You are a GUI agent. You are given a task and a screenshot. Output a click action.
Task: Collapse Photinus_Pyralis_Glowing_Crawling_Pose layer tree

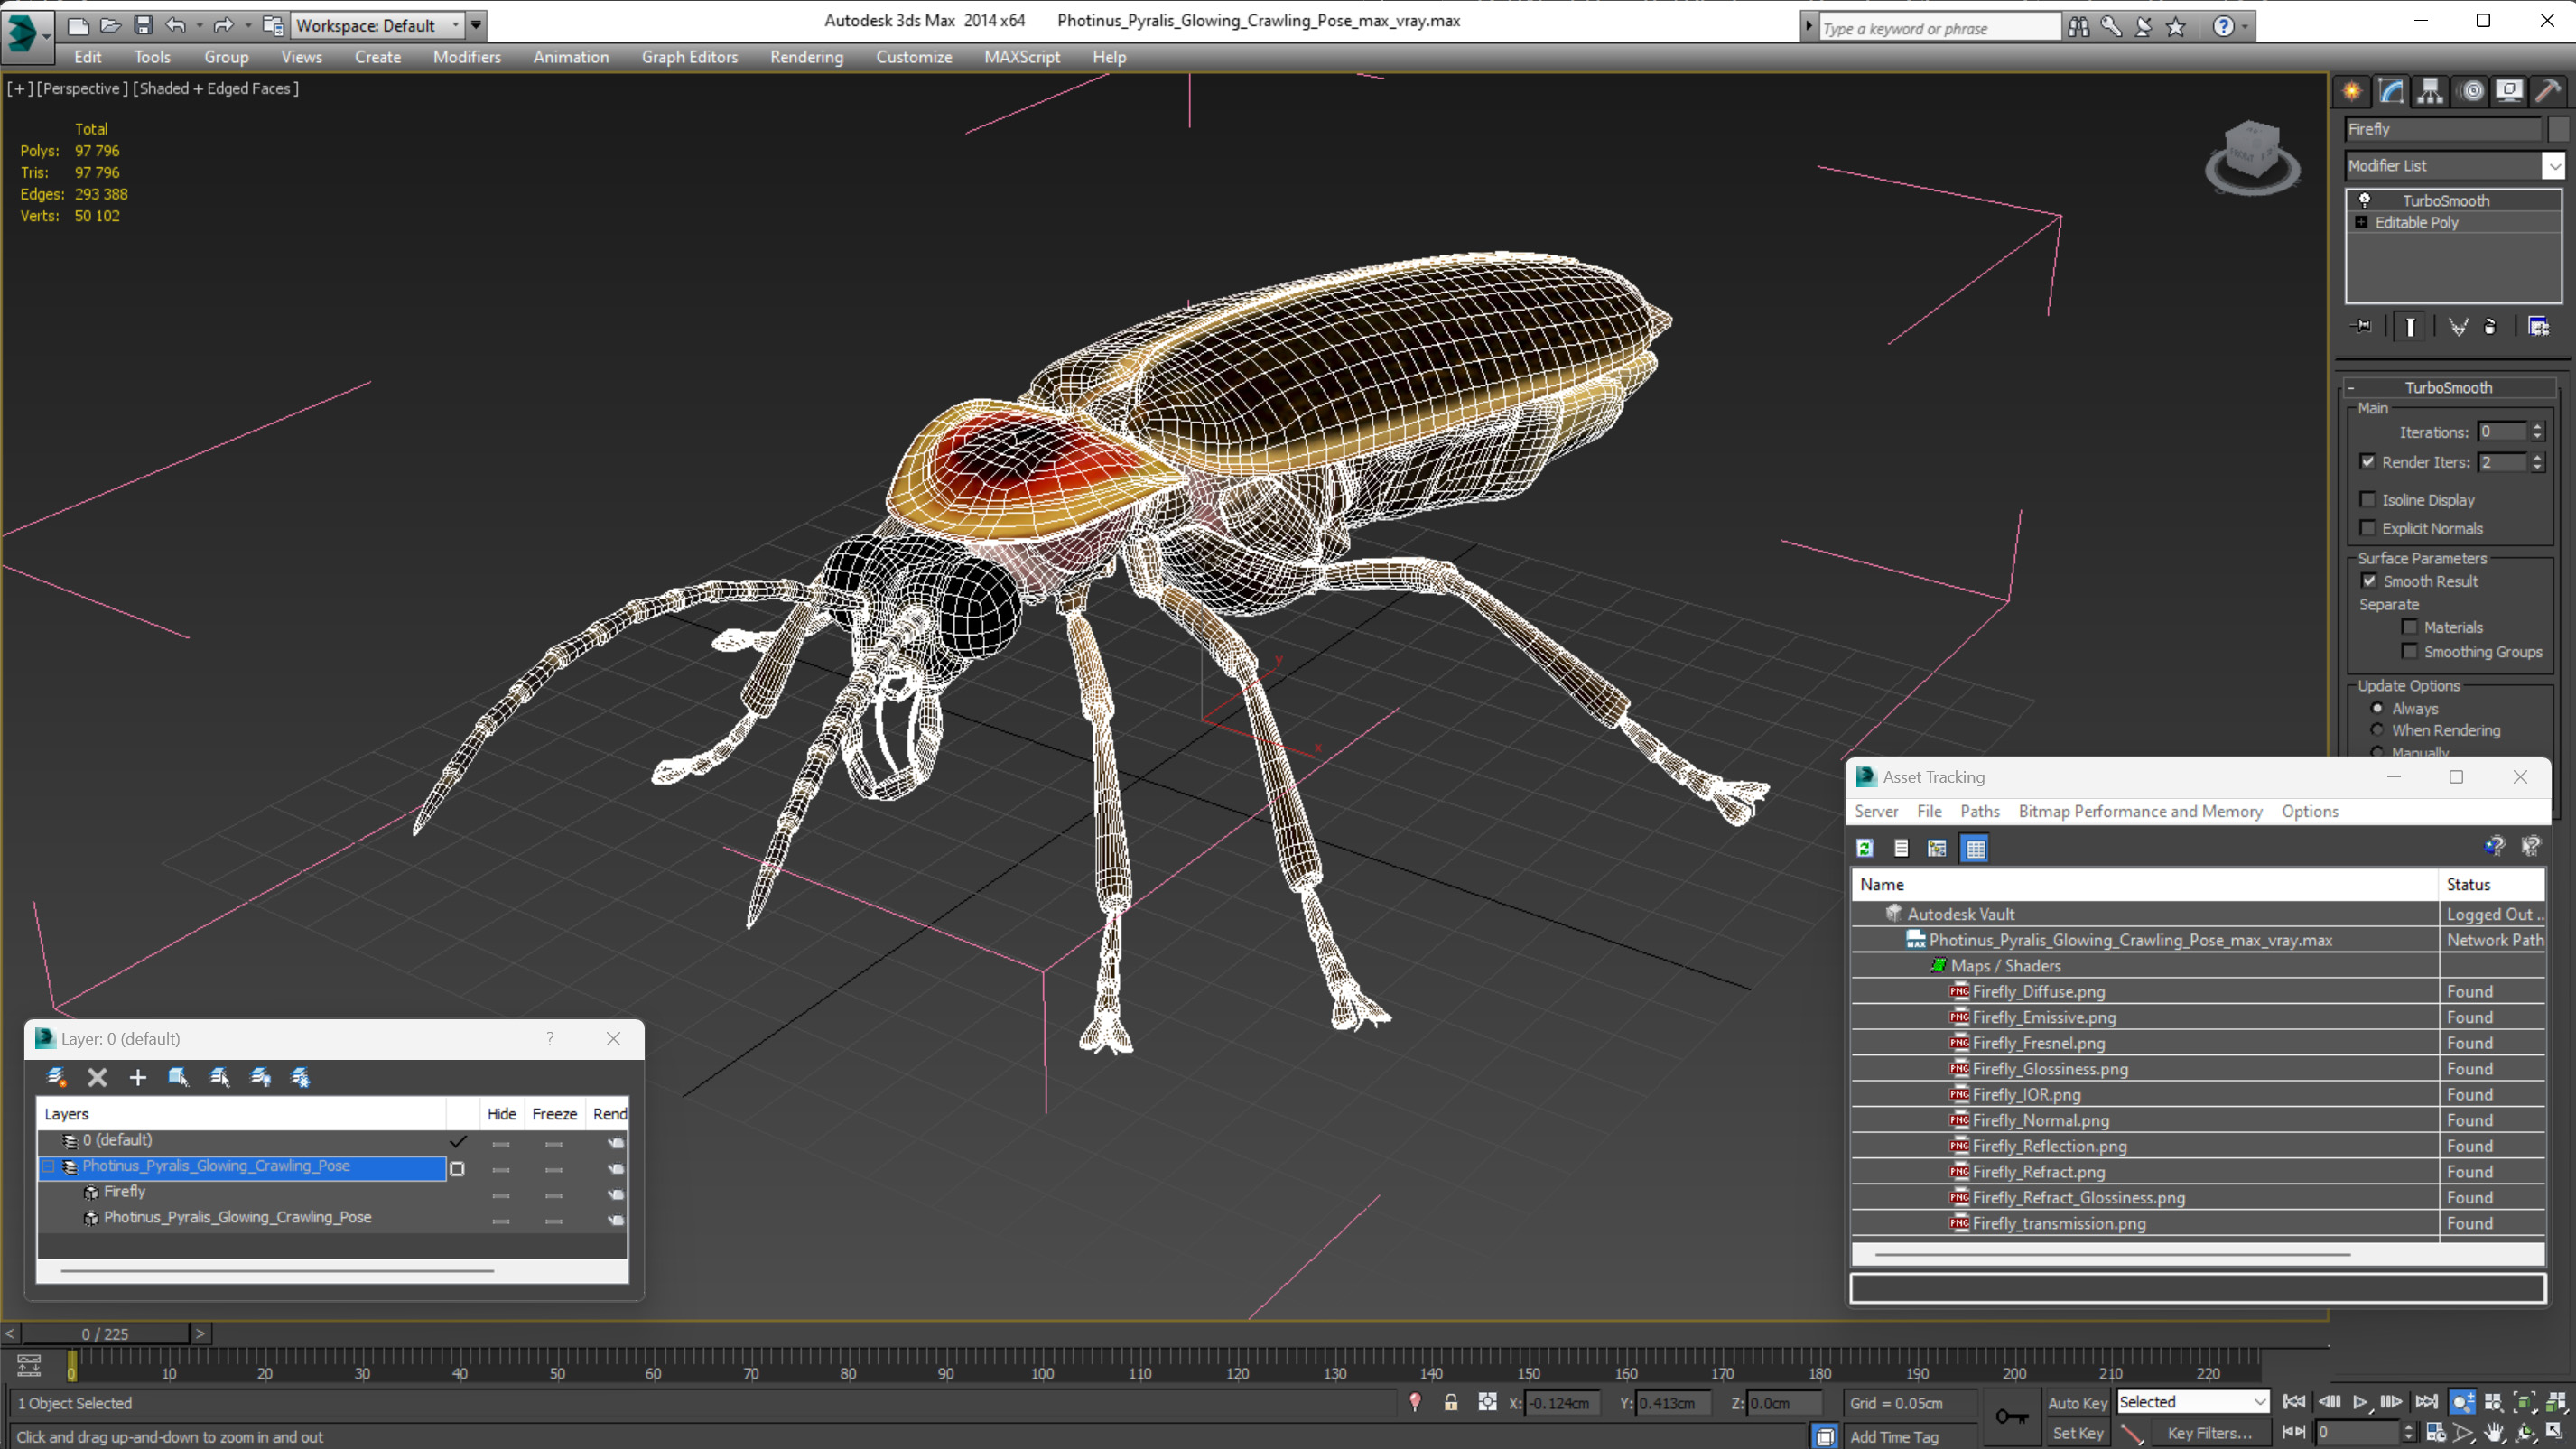[47, 1166]
